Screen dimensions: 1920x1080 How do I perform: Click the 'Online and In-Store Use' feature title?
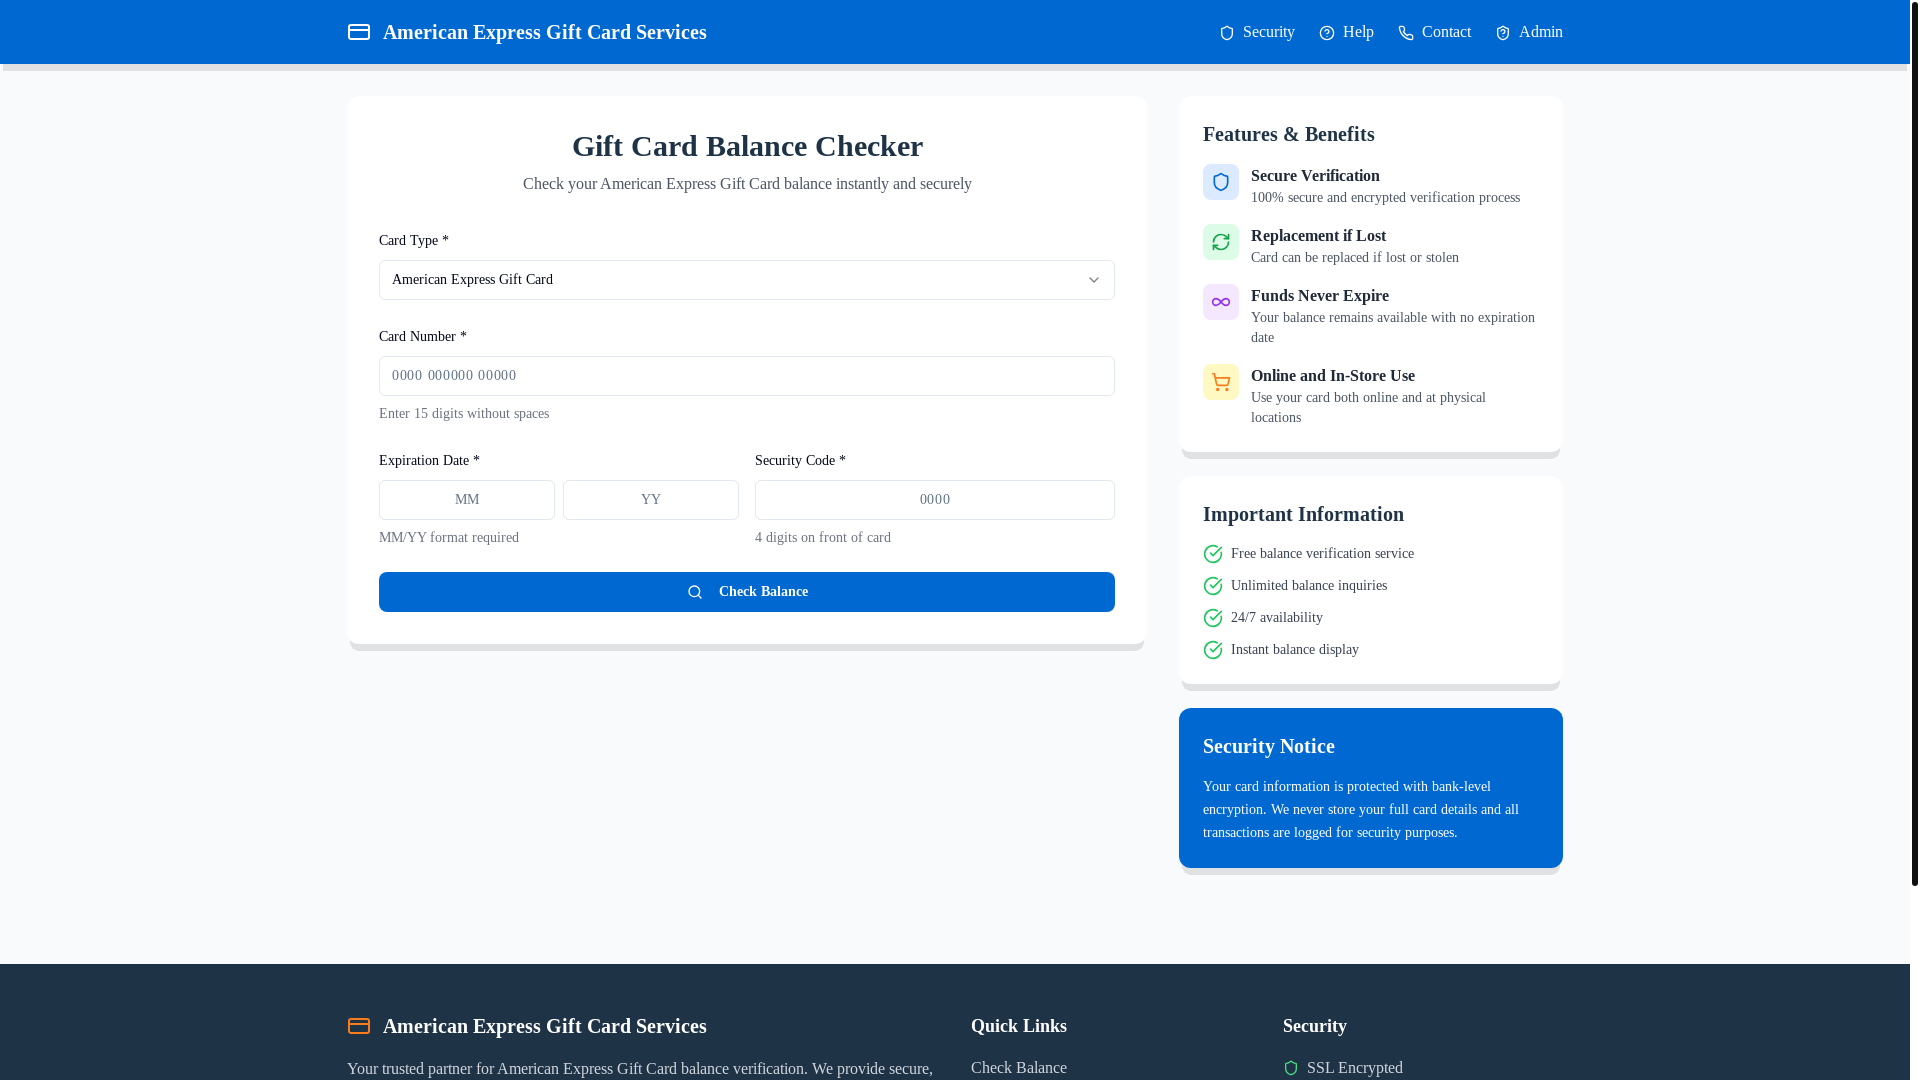tap(1333, 376)
